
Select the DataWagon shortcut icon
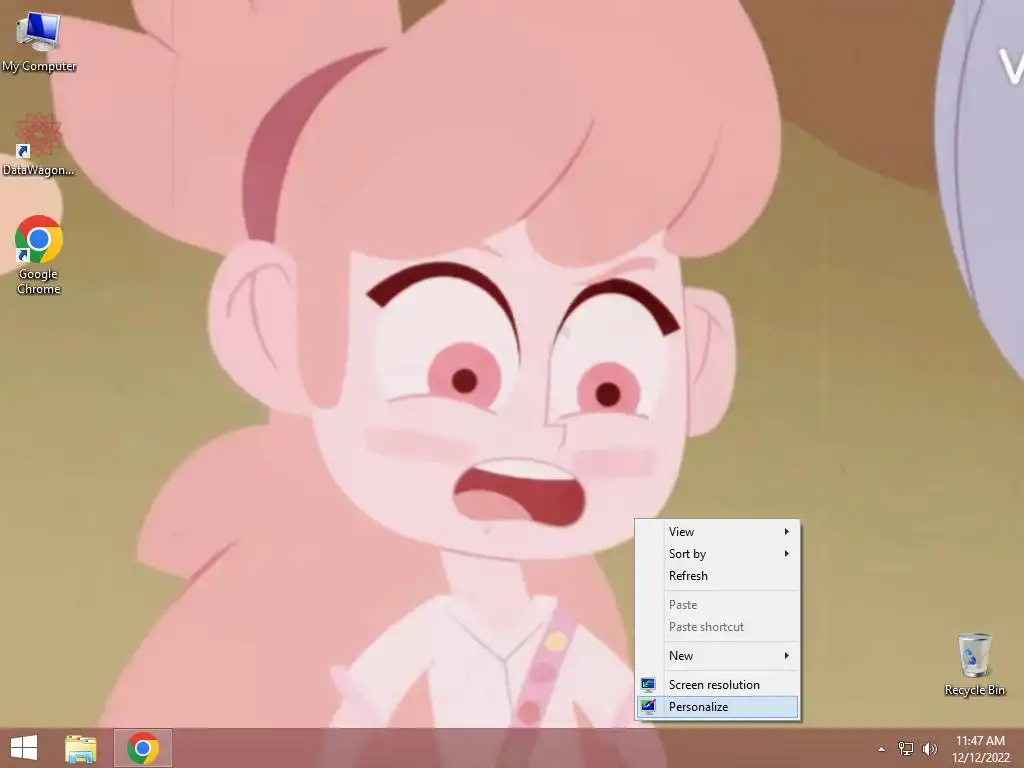click(39, 144)
